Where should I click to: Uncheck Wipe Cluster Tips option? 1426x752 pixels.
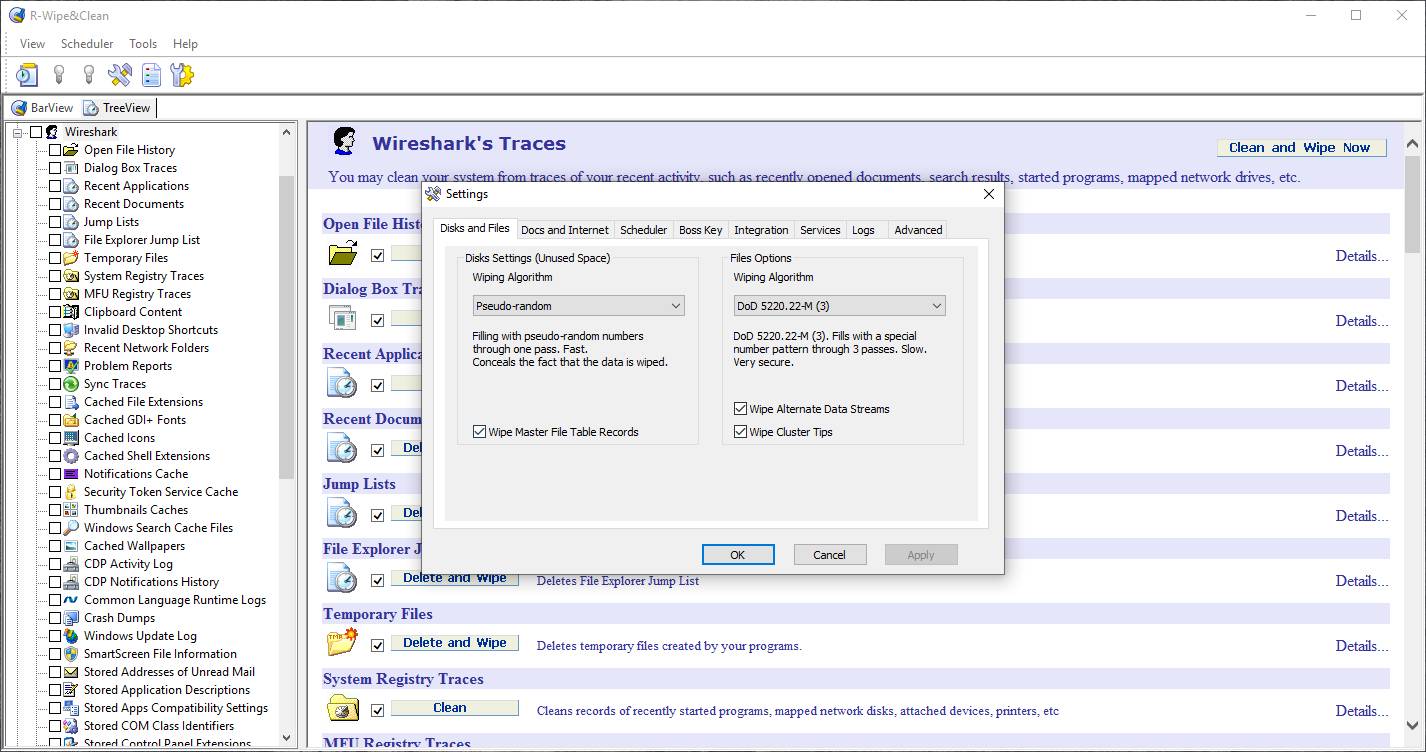[740, 432]
